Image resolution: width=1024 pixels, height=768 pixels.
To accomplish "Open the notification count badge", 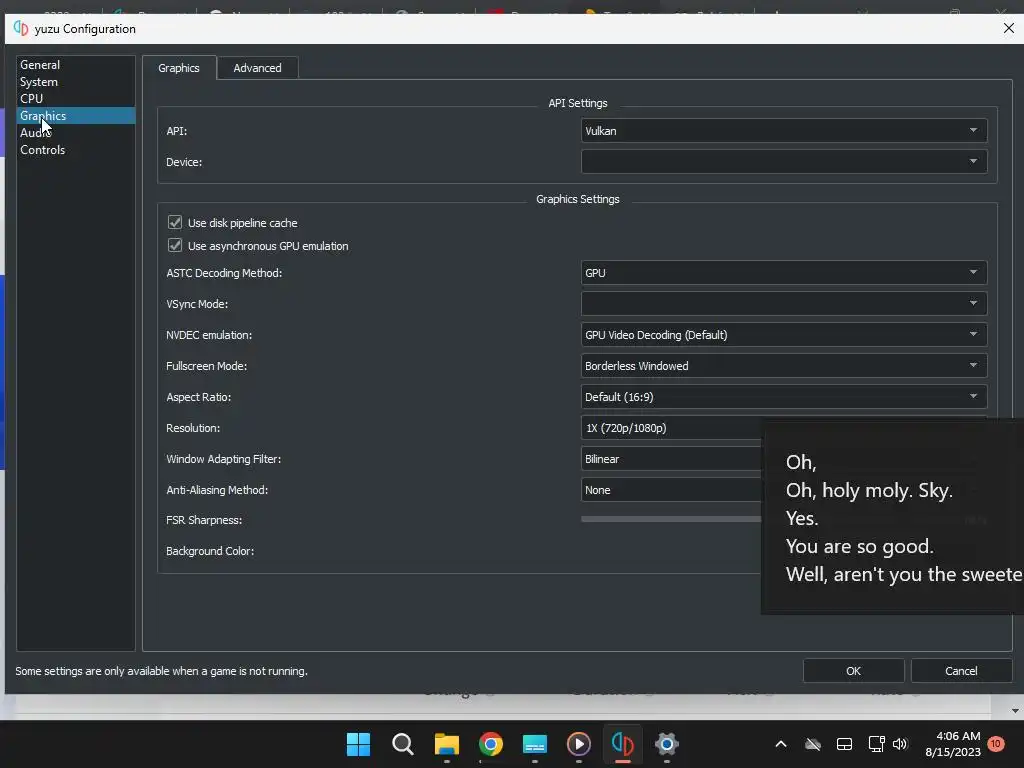I will click(x=996, y=744).
